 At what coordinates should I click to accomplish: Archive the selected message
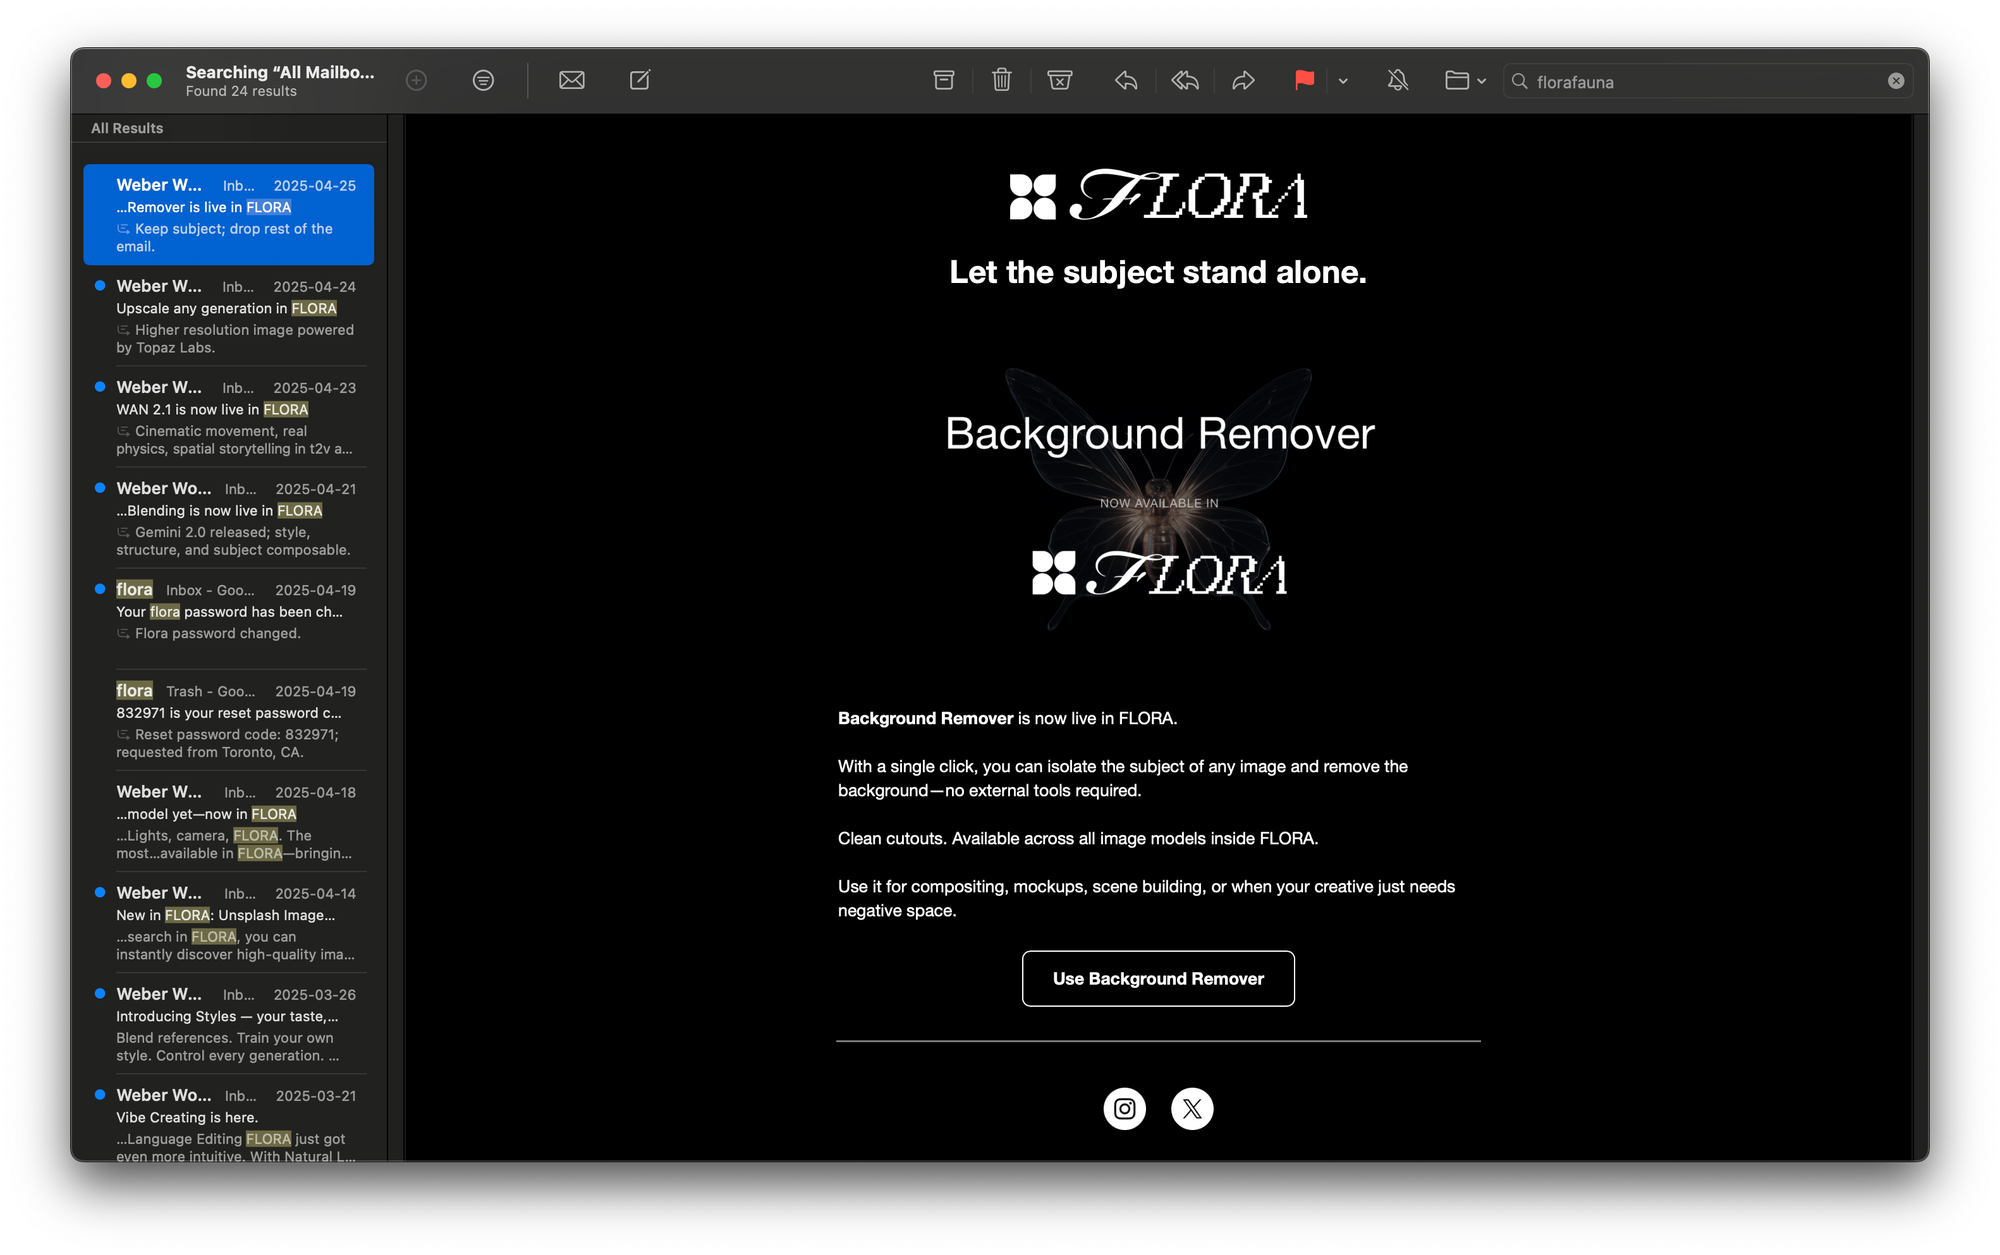(x=944, y=80)
